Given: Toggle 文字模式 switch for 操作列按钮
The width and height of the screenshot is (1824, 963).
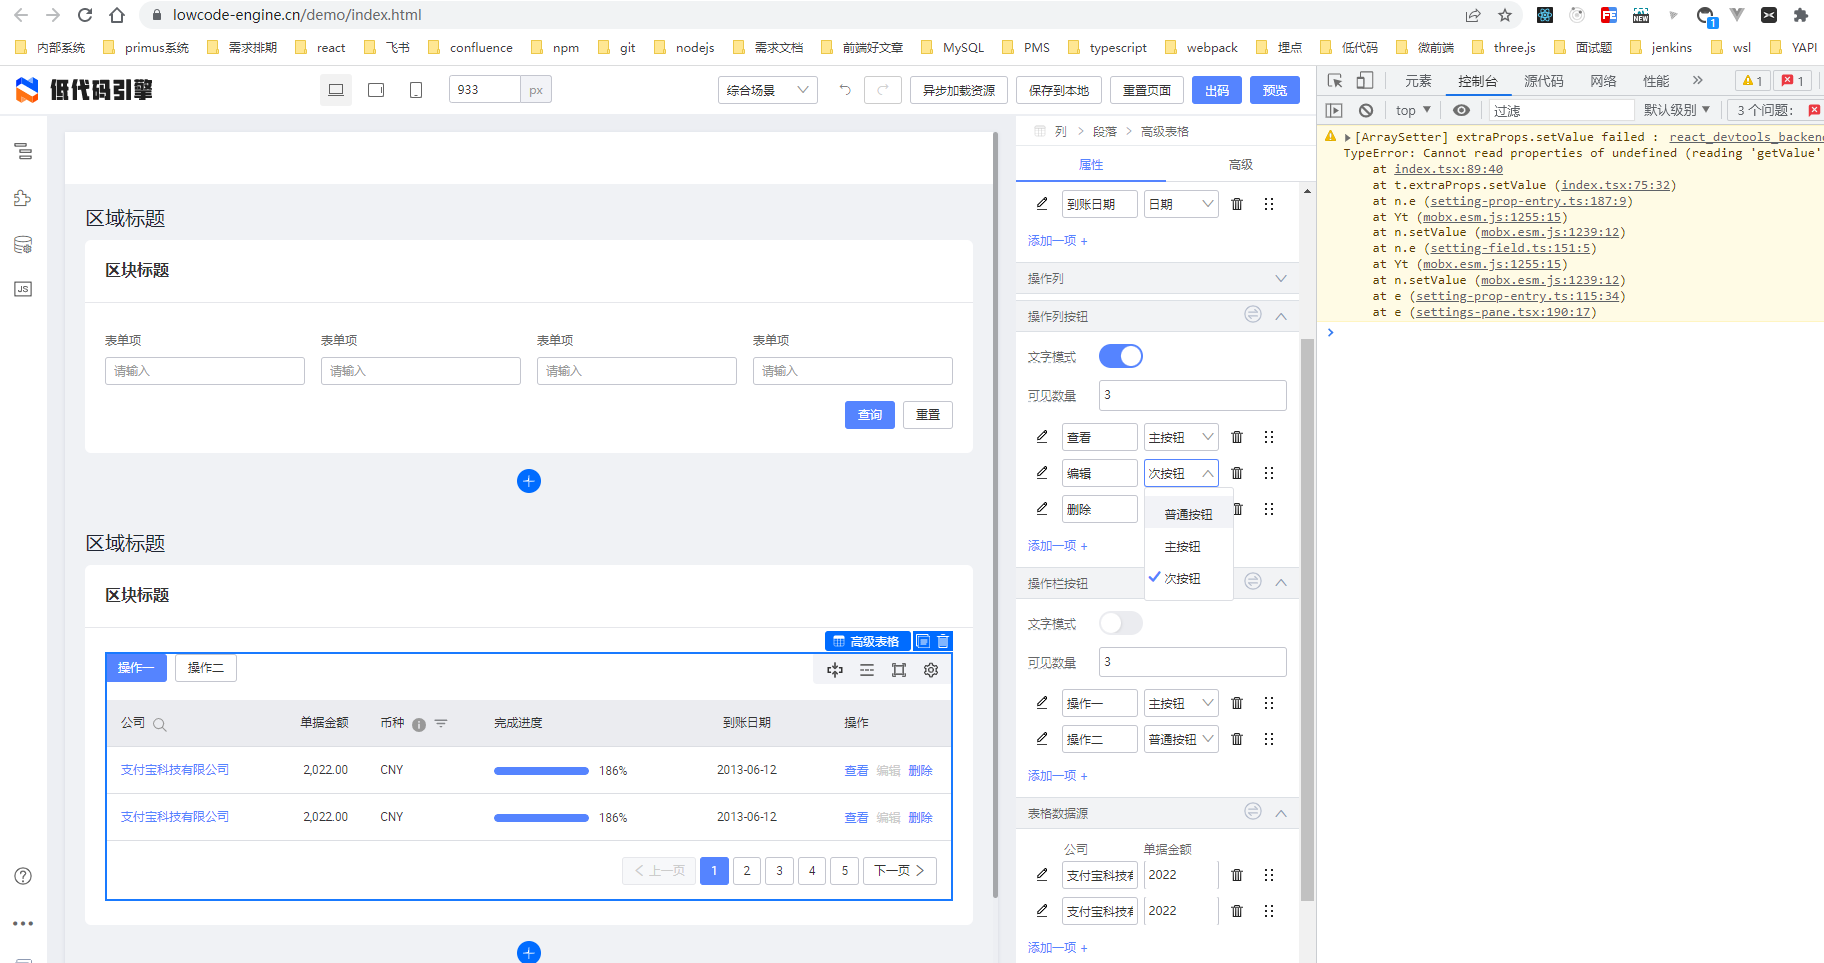Looking at the screenshot, I should [1121, 356].
